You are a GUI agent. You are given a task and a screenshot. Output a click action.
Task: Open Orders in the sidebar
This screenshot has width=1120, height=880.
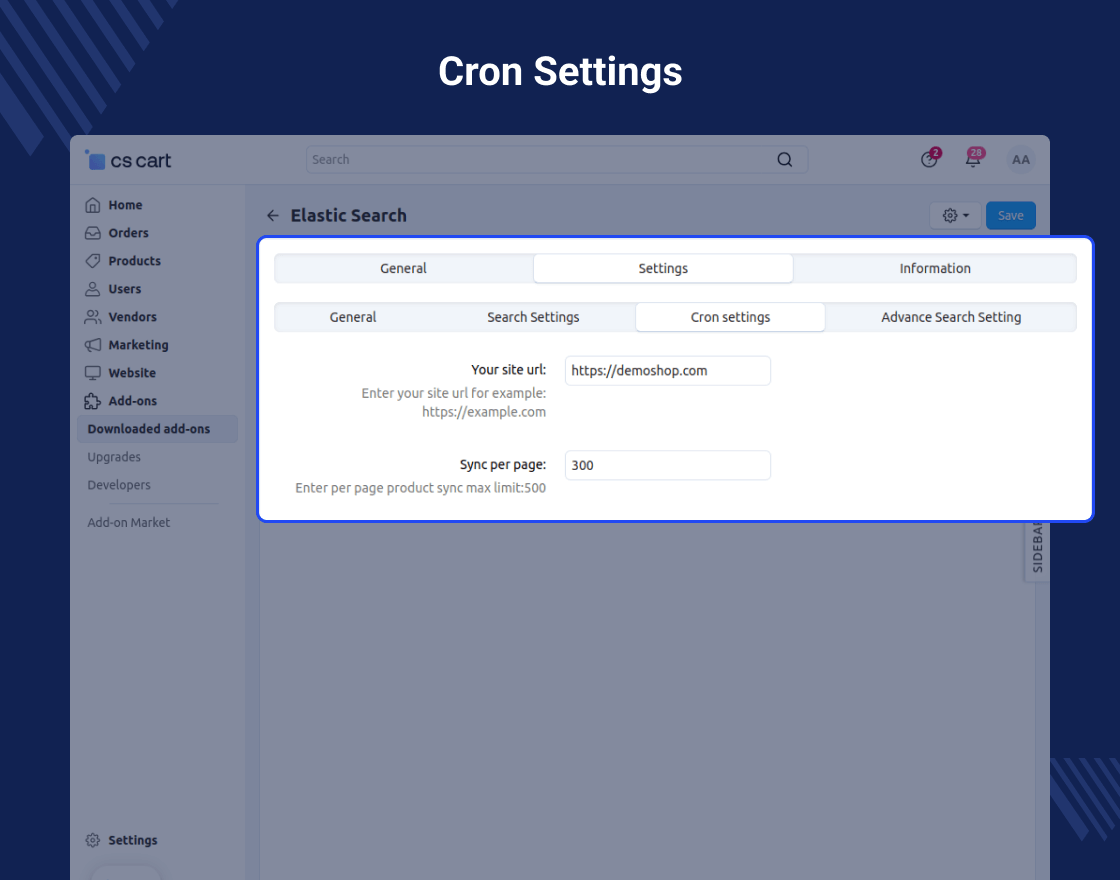point(128,233)
